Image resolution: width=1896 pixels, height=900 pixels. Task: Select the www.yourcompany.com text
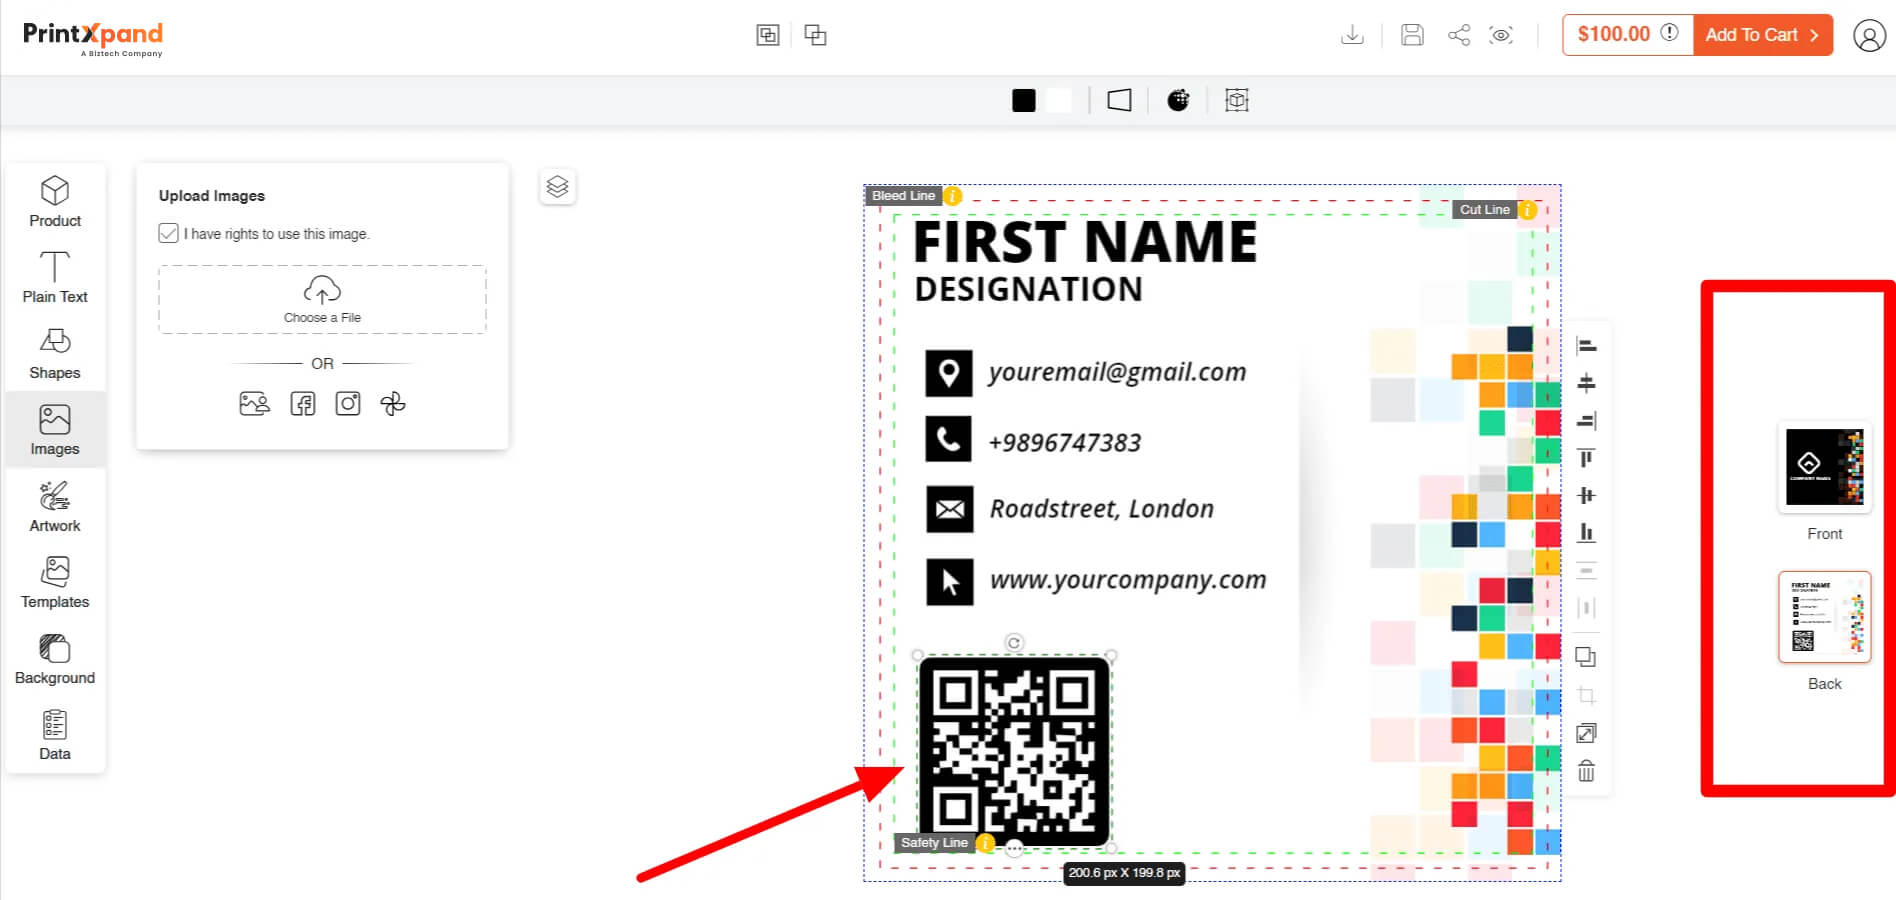(1128, 580)
